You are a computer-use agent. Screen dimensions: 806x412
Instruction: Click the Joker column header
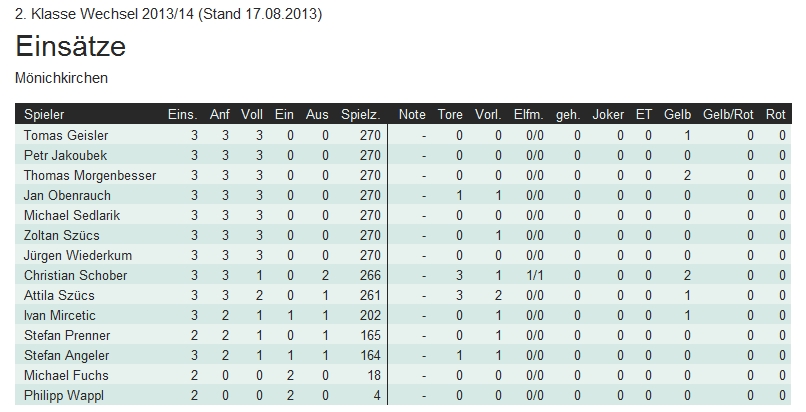(x=607, y=115)
